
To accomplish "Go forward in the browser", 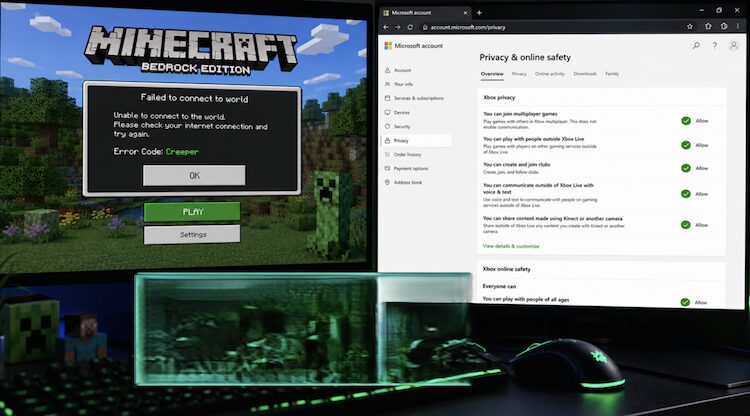I will pos(397,27).
